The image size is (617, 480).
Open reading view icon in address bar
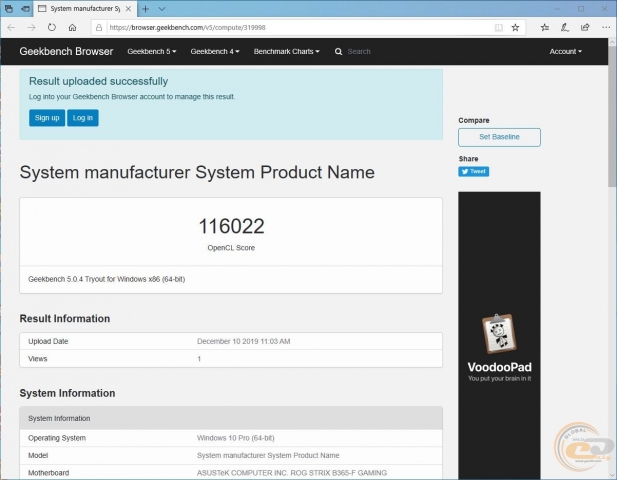[499, 28]
